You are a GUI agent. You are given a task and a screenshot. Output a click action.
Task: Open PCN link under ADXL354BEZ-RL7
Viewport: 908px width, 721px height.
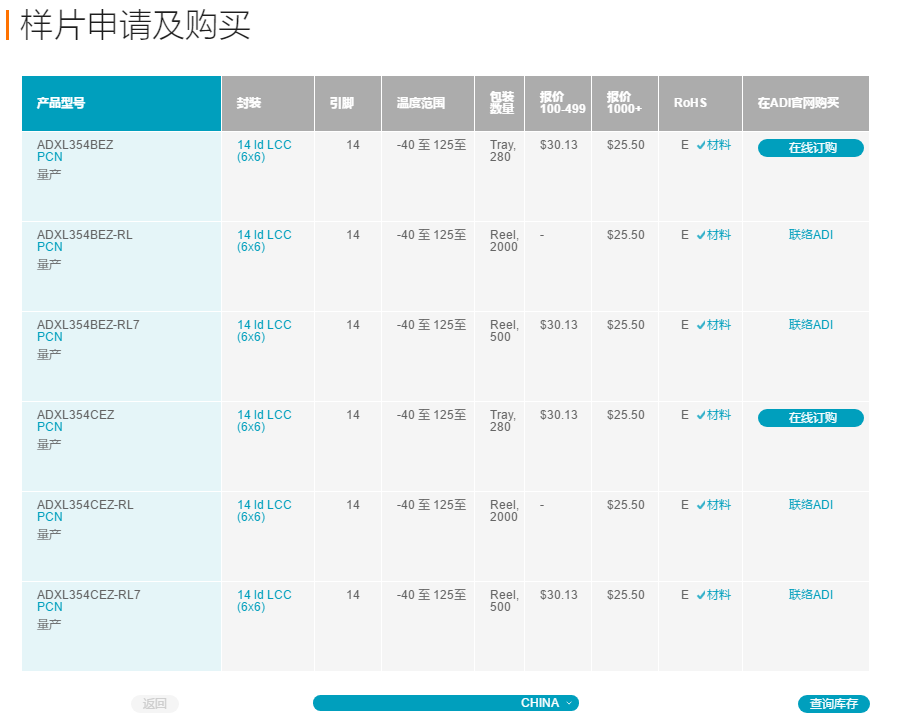[x=50, y=336]
